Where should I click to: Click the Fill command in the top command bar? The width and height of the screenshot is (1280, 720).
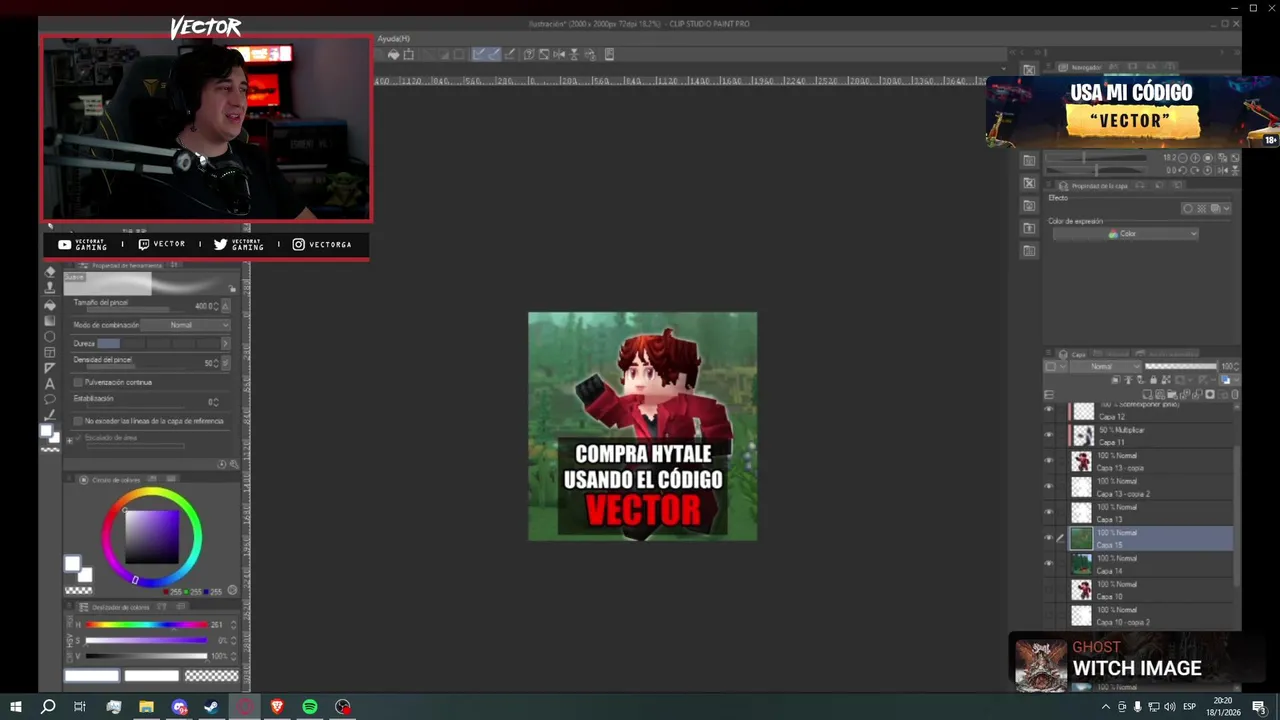tap(394, 55)
